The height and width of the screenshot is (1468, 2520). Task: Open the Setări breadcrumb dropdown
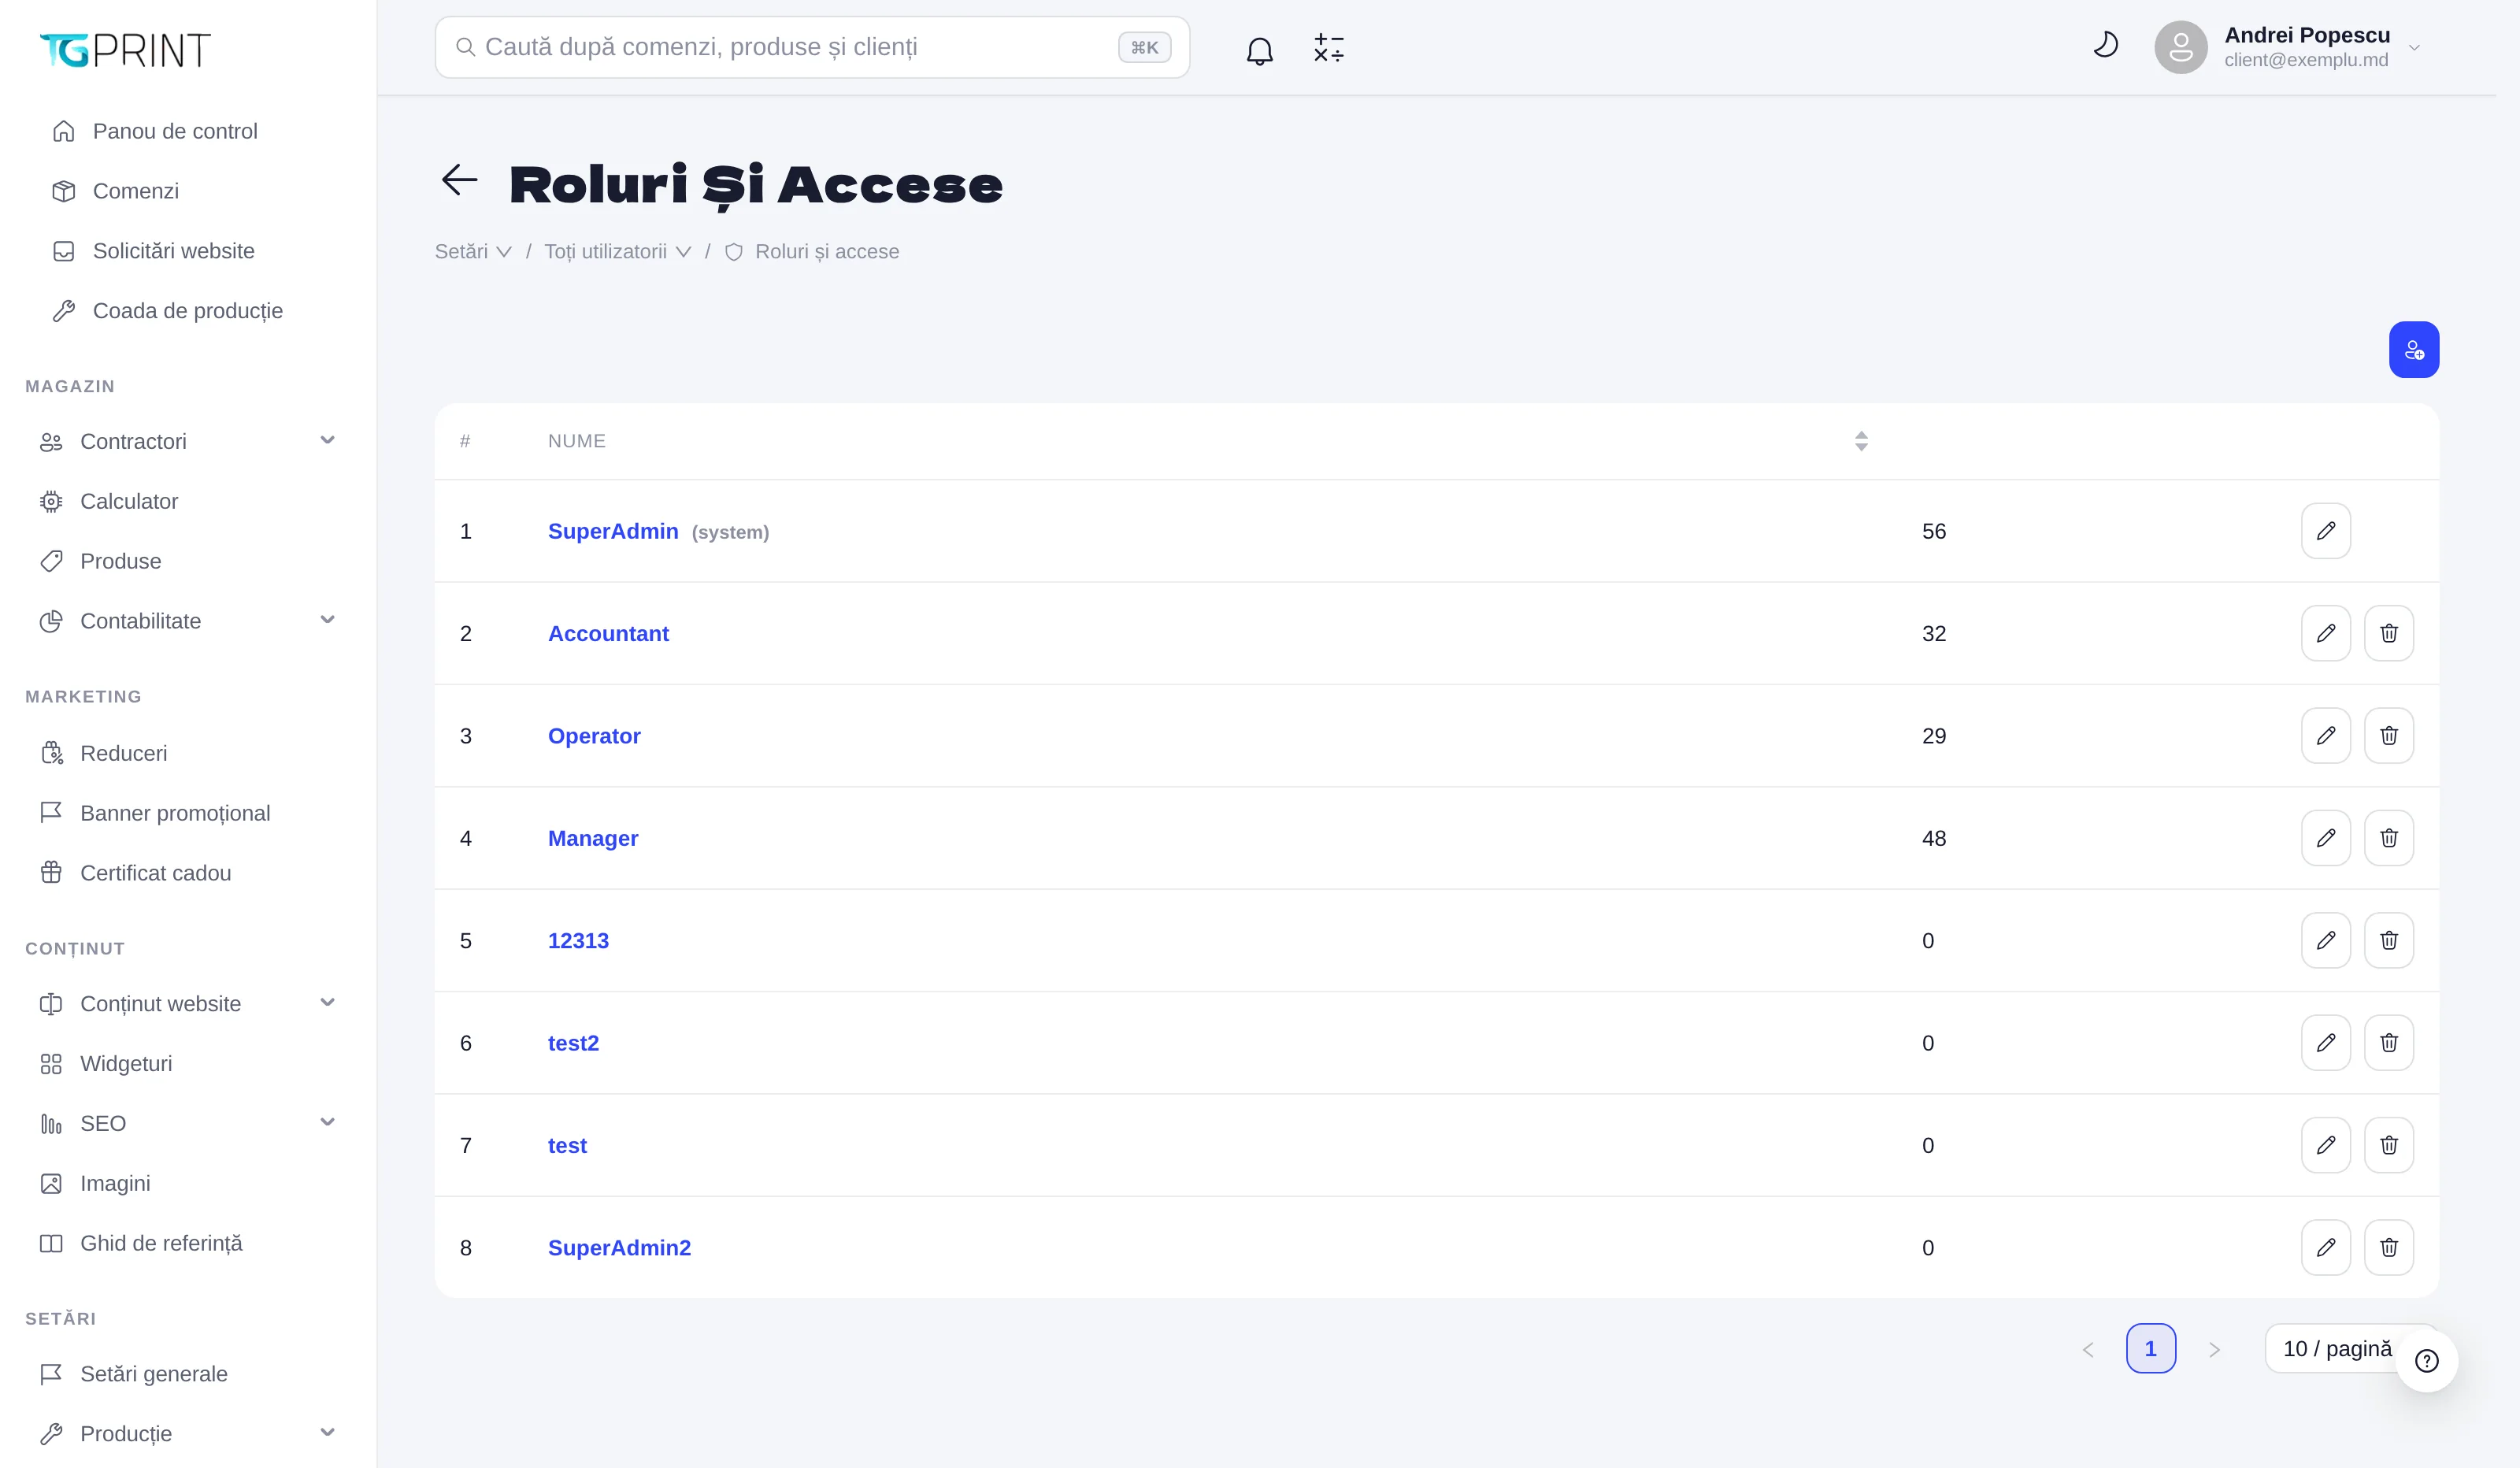coord(473,251)
